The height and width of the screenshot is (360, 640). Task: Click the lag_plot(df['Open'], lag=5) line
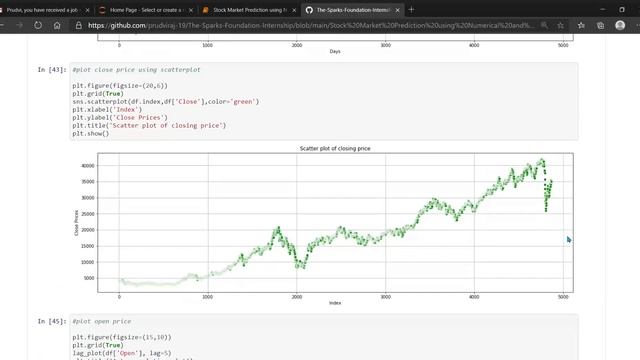click(122, 353)
